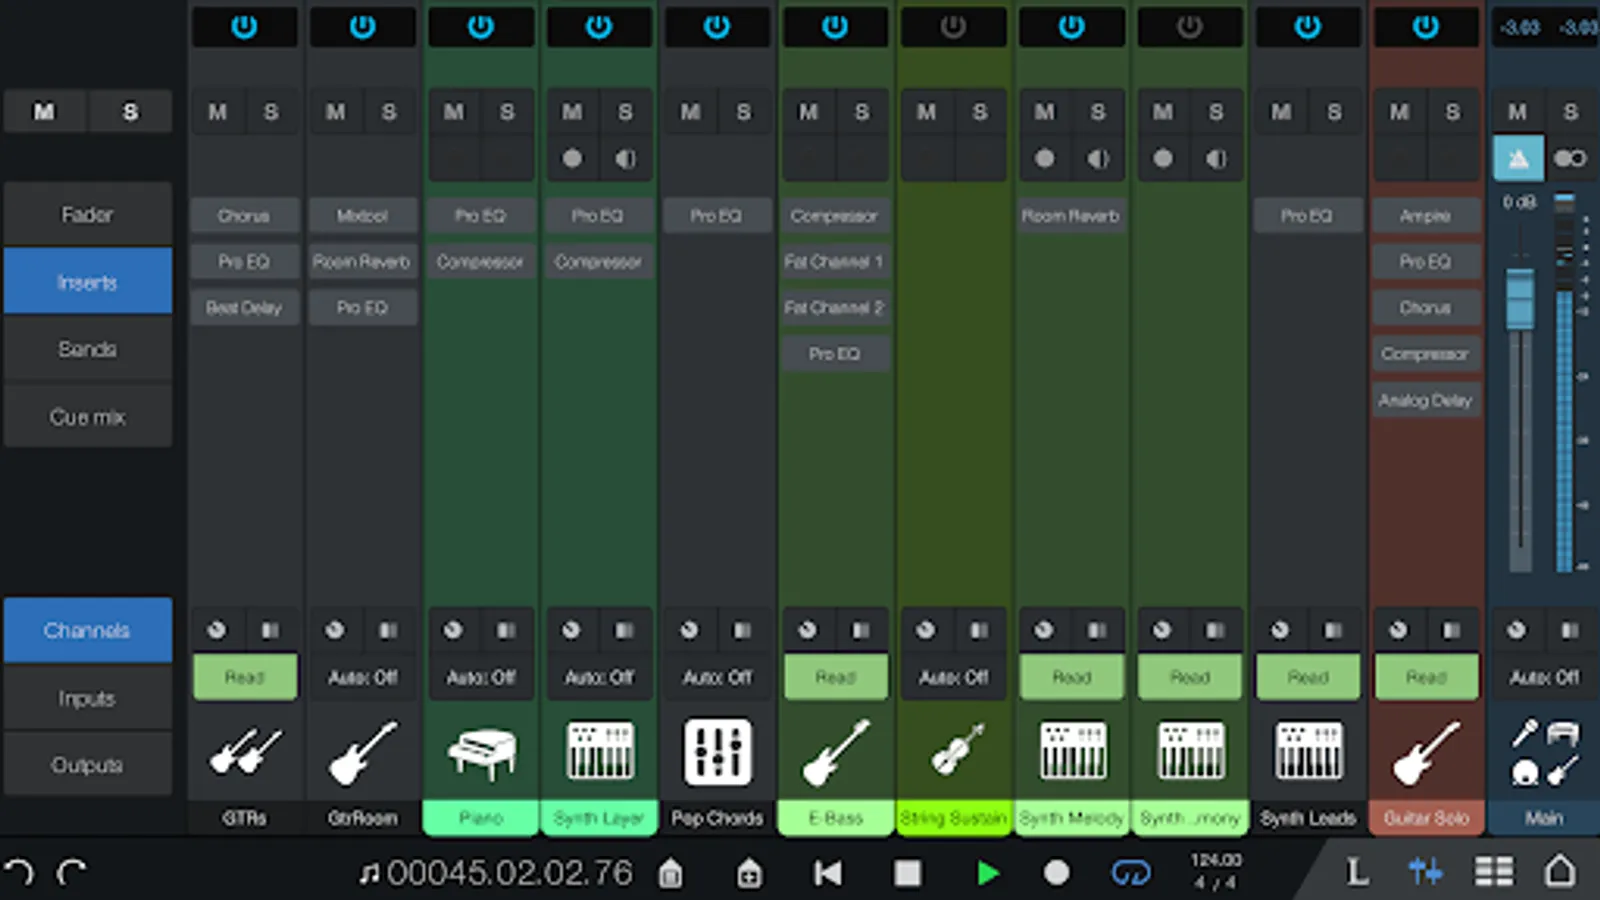
Task: Open Synth Leads automation mode Read
Action: [x=1308, y=677]
